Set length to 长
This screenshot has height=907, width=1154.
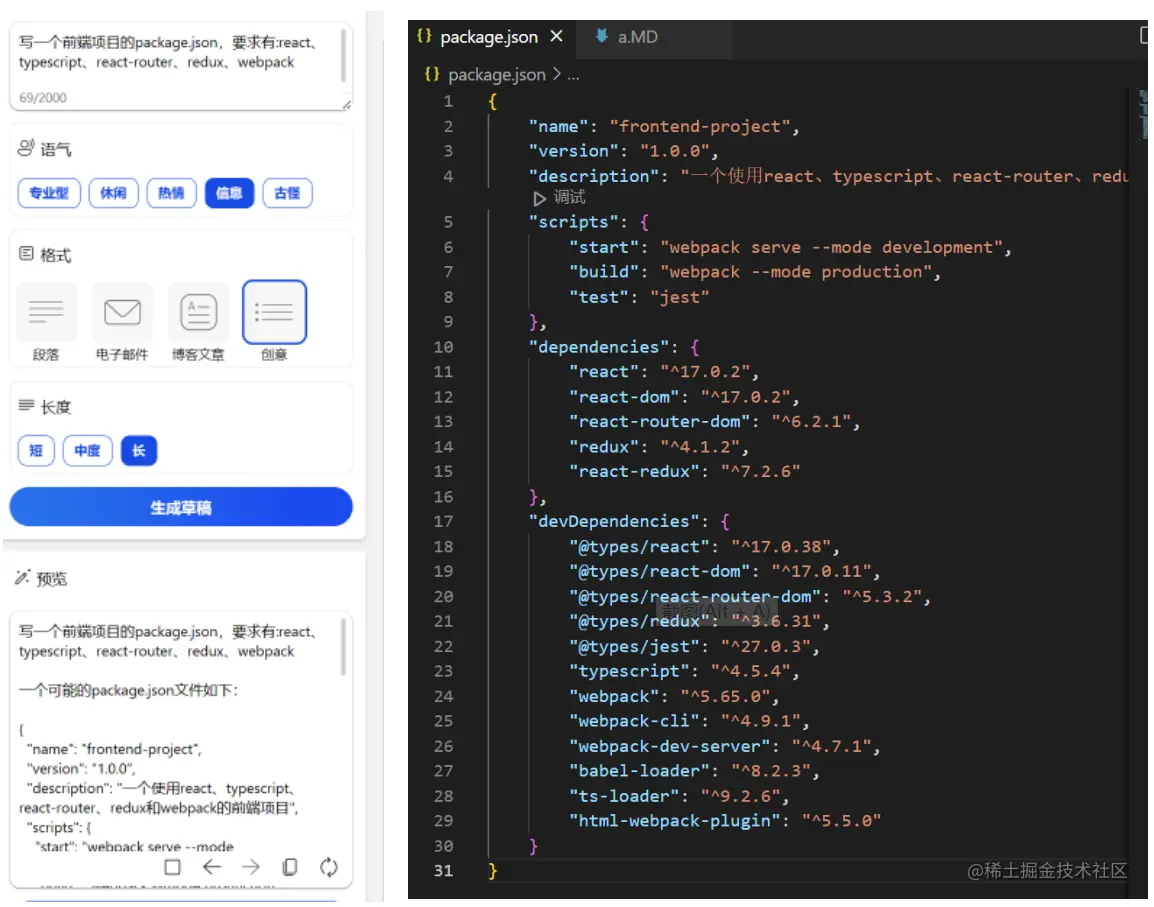pyautogui.click(x=139, y=451)
